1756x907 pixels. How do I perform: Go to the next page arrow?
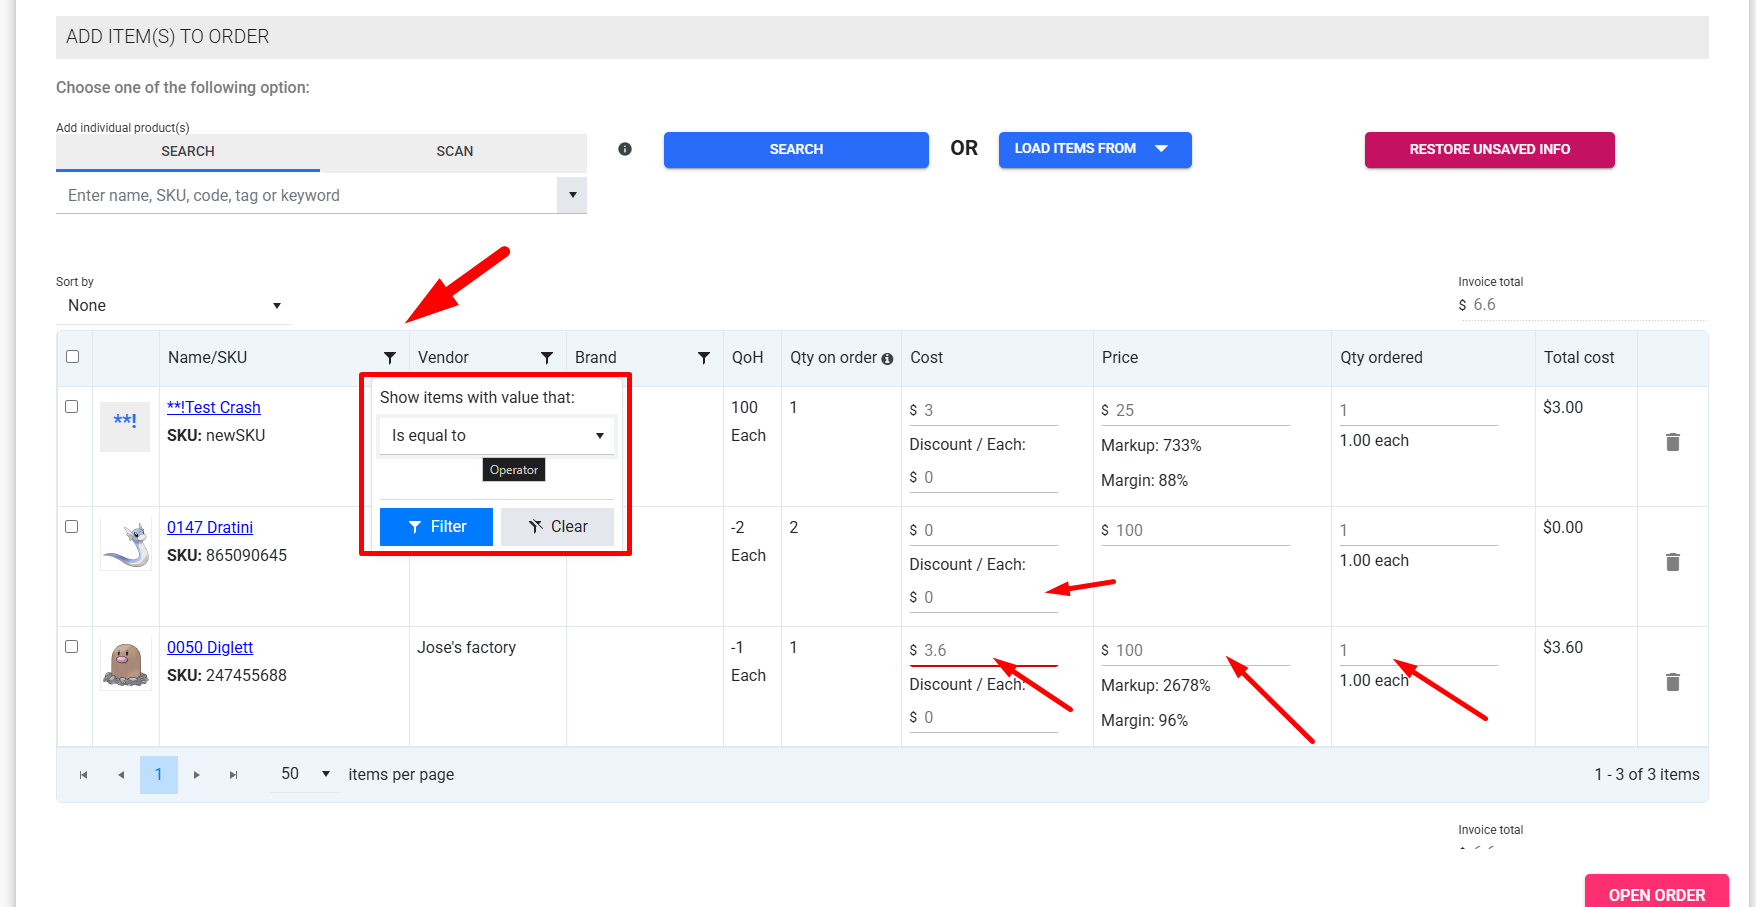(x=197, y=775)
